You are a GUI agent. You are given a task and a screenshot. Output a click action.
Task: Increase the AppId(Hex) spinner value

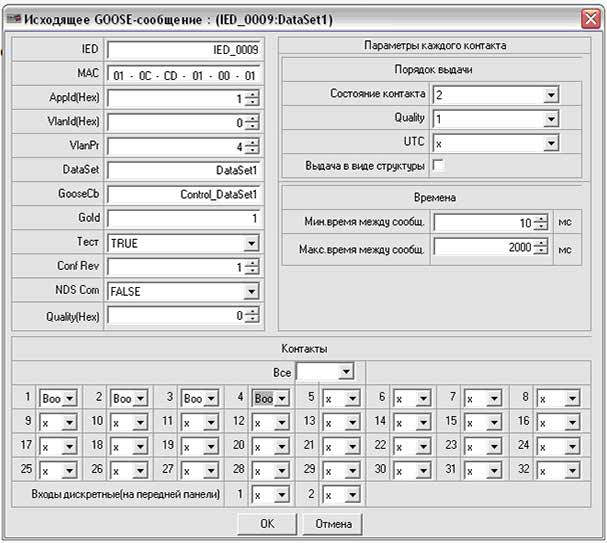click(x=252, y=94)
